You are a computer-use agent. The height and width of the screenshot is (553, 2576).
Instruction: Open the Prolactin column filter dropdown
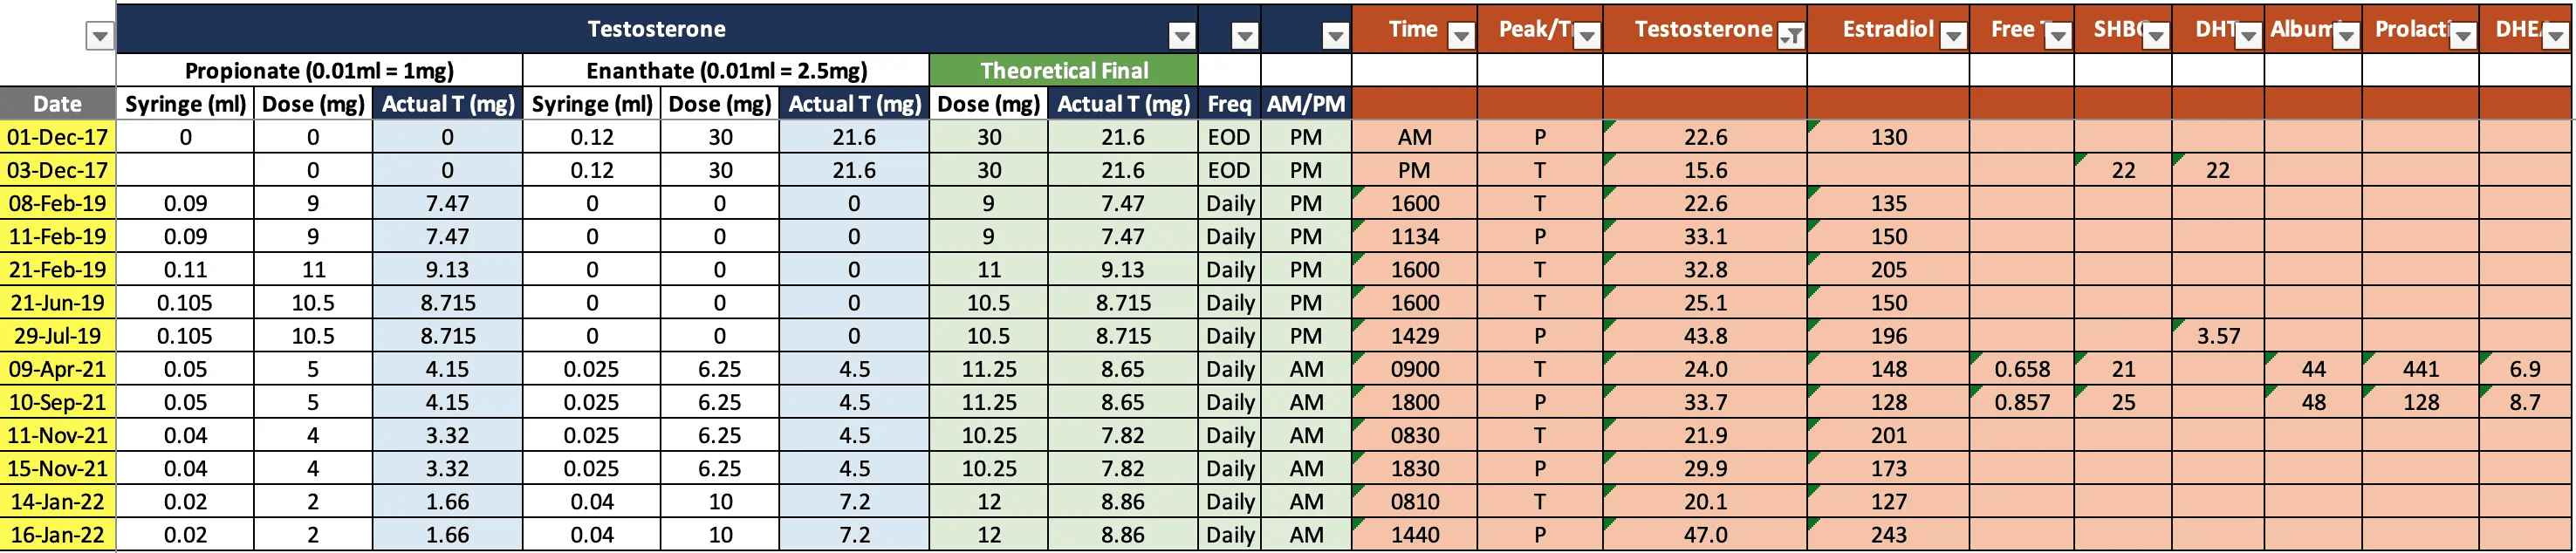click(x=2463, y=37)
